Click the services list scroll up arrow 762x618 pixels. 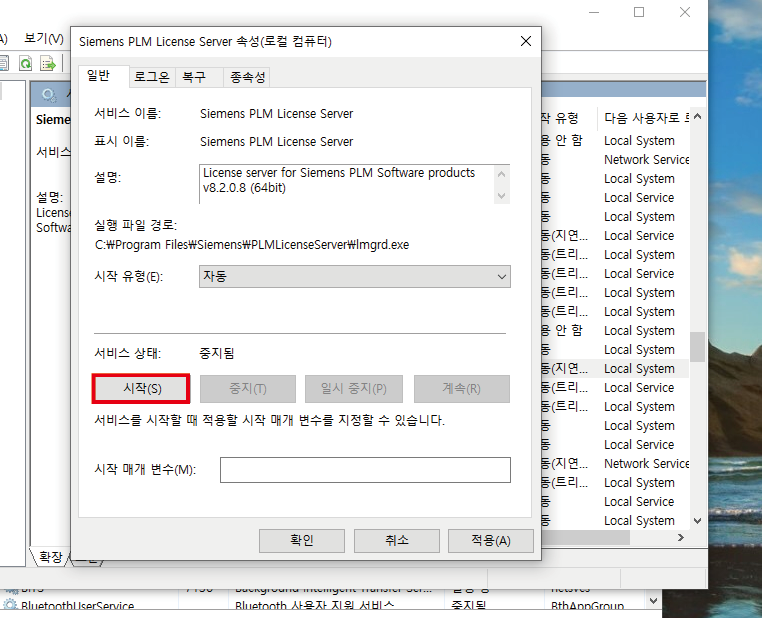point(697,117)
